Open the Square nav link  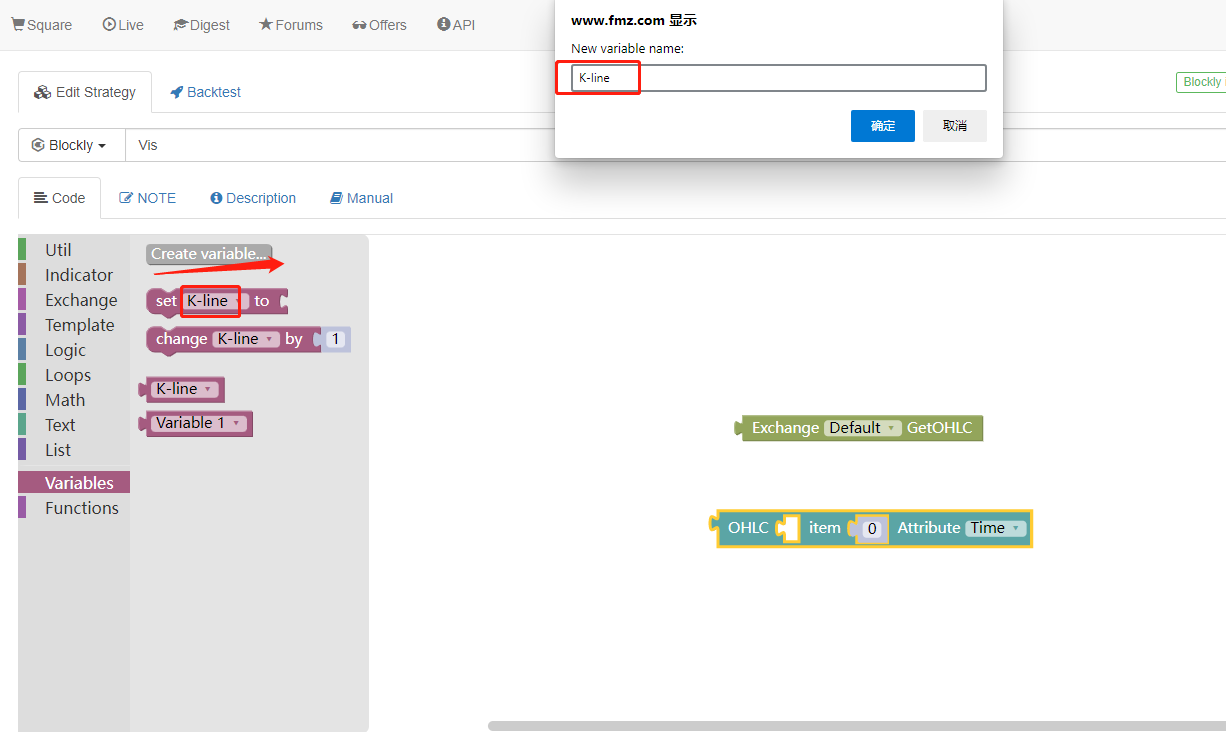(41, 25)
